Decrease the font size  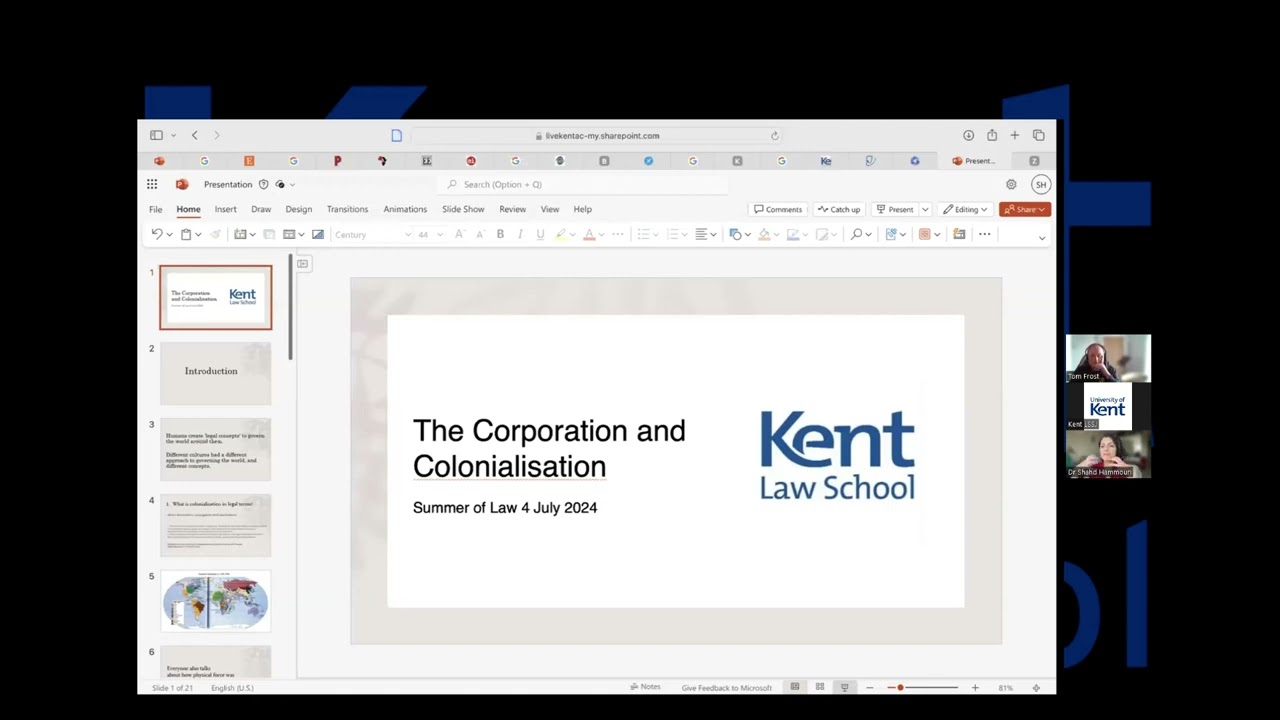(x=479, y=234)
